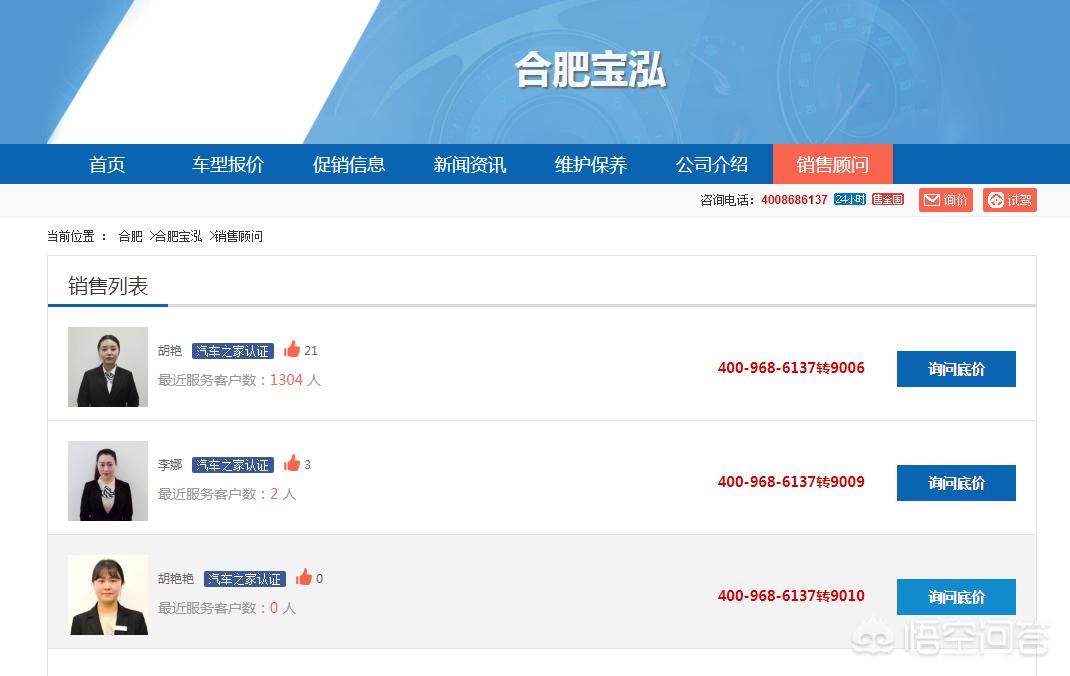
Task: Open 胡艳艳's profile photo
Action: tap(108, 595)
